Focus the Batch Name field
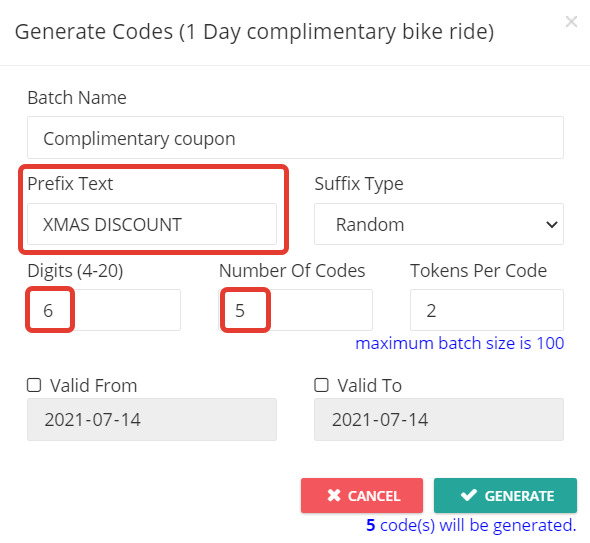 (x=295, y=138)
